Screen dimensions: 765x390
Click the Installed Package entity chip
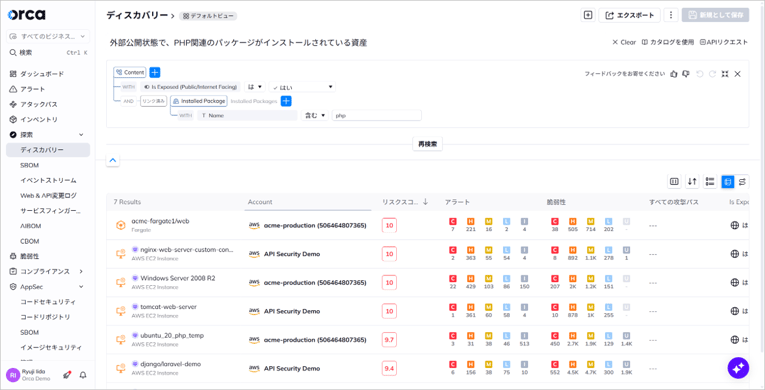199,101
